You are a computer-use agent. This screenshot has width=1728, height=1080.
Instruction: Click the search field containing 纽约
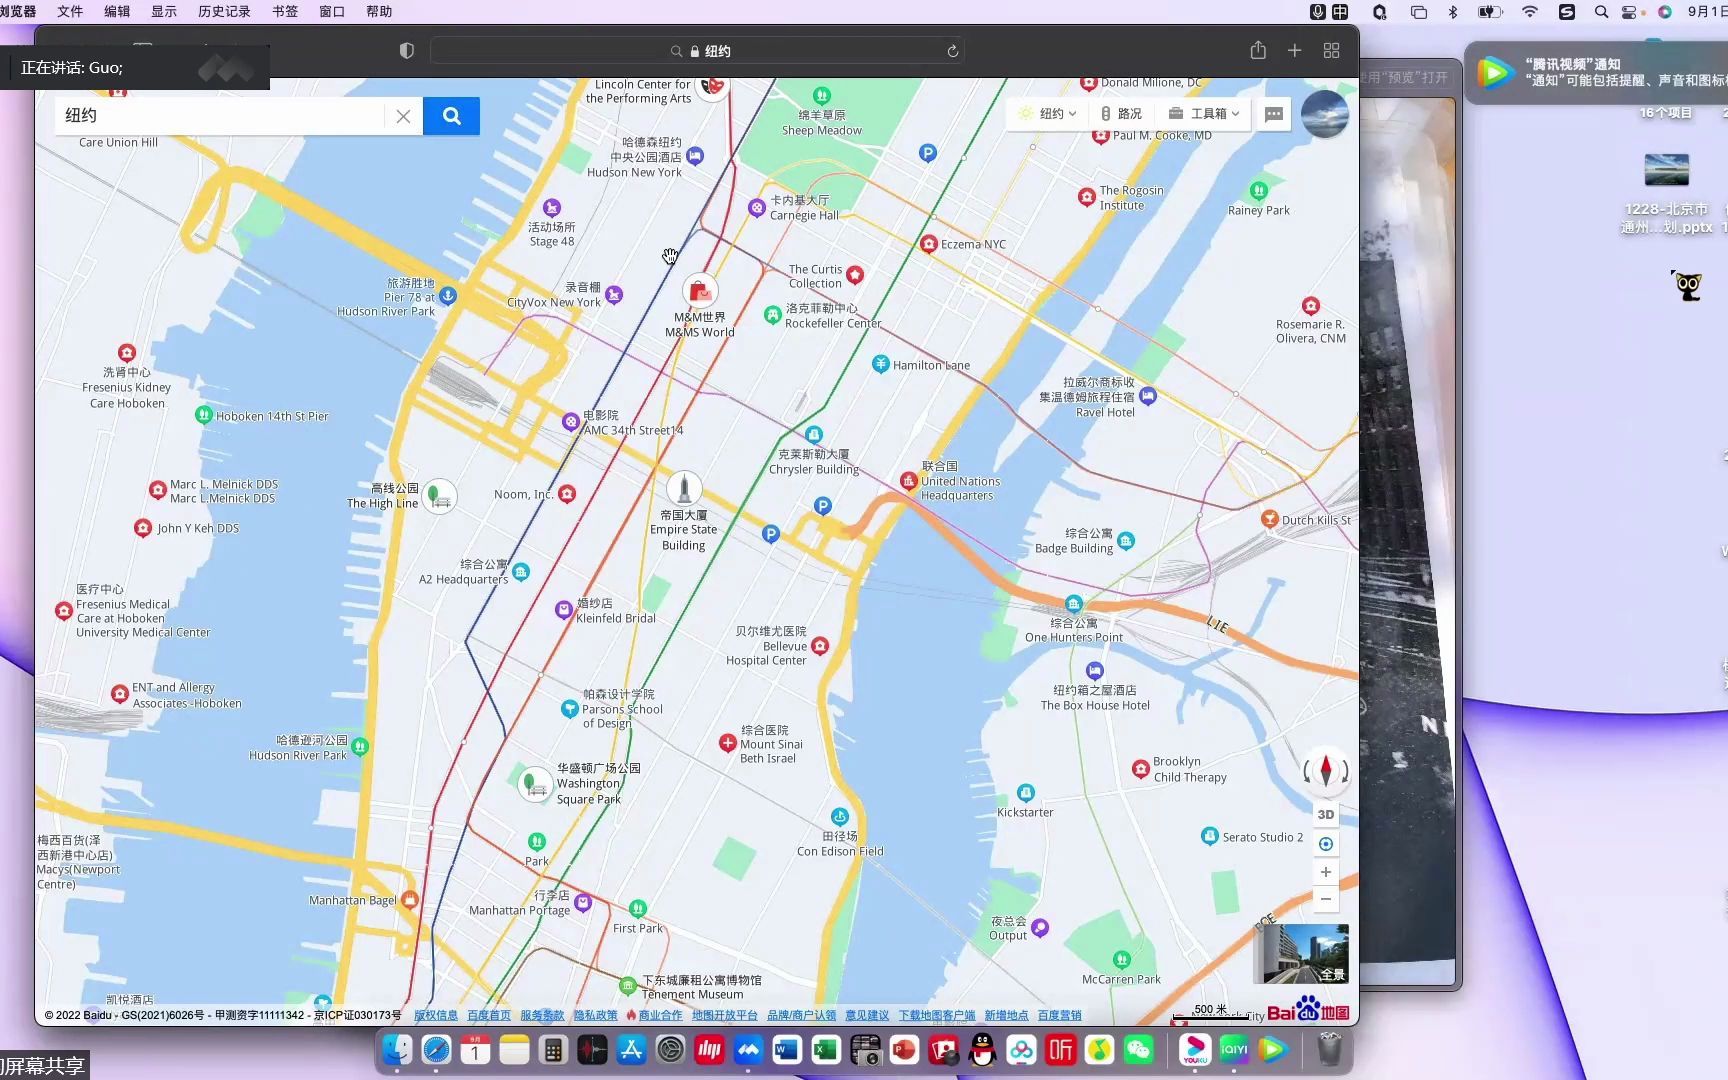pyautogui.click(x=220, y=116)
